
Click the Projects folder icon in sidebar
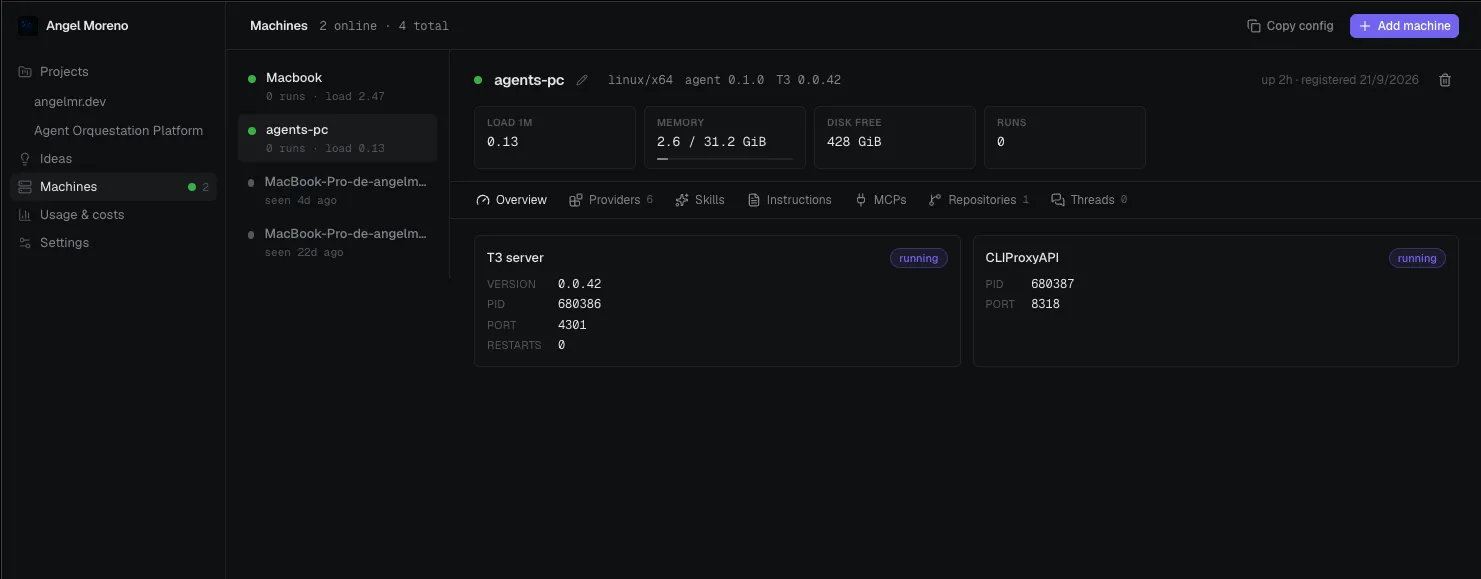pos(25,72)
